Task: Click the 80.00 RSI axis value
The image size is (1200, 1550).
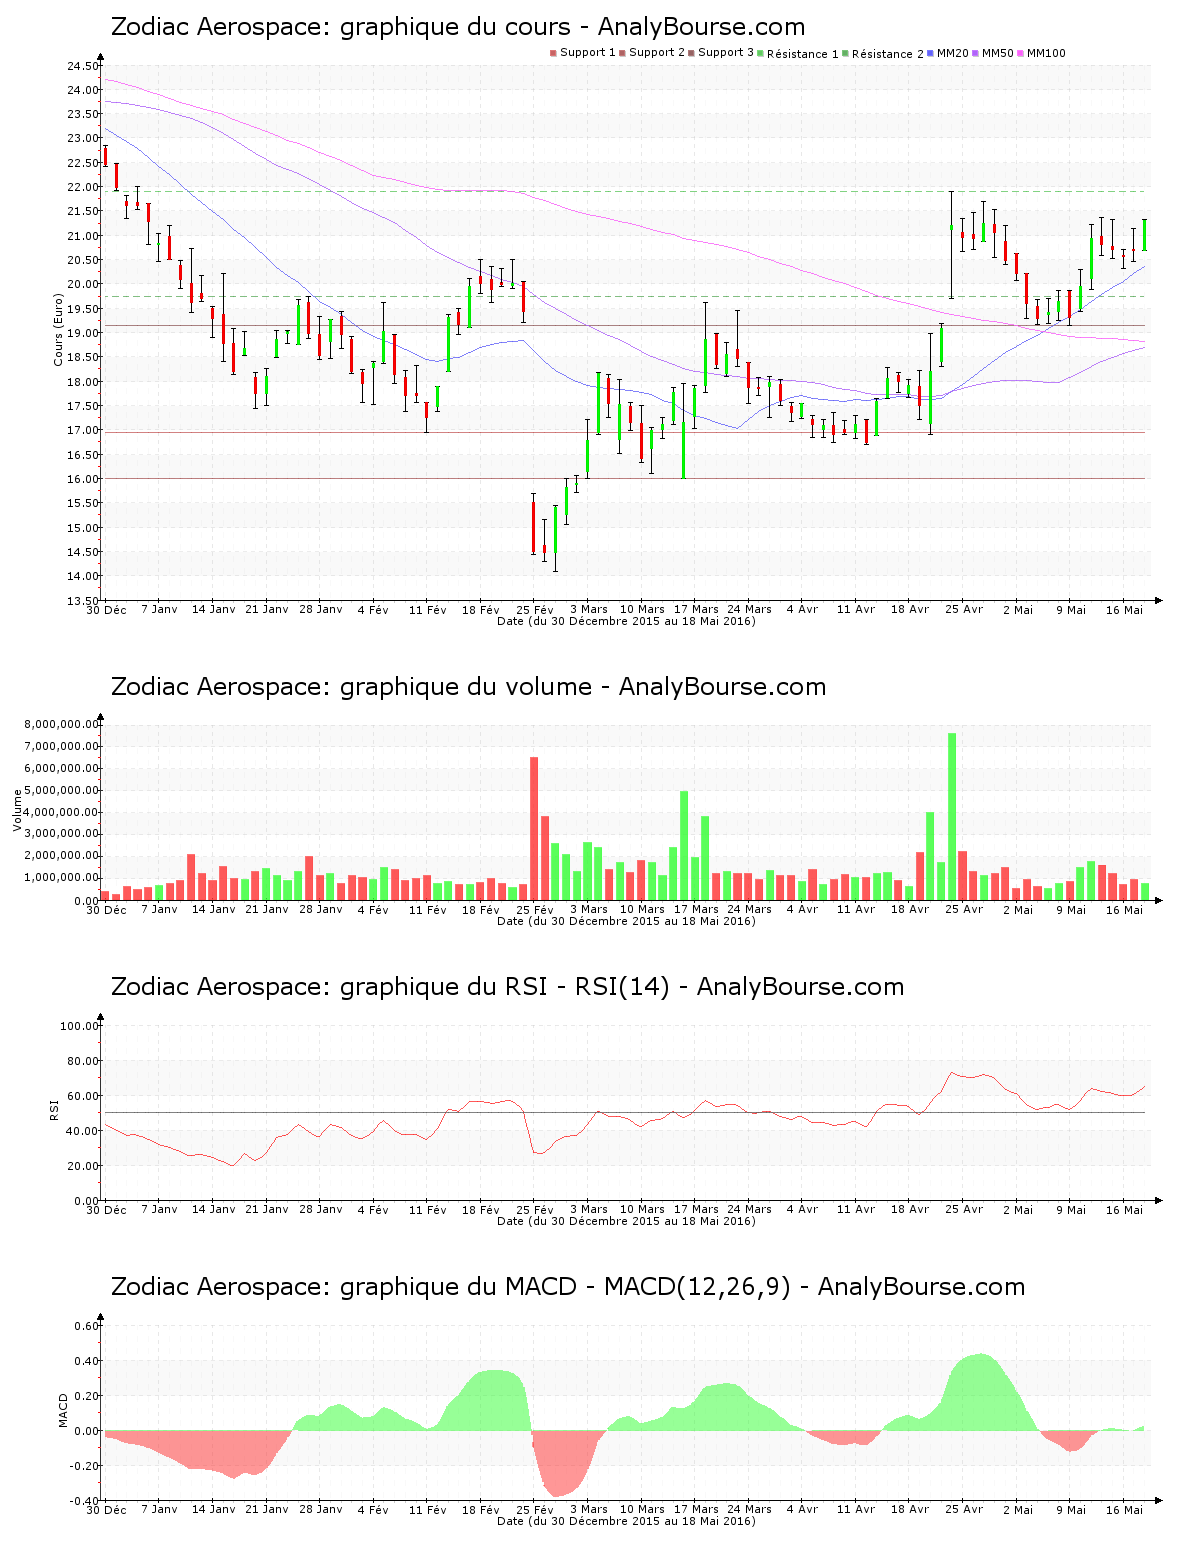Action: click(x=83, y=1061)
